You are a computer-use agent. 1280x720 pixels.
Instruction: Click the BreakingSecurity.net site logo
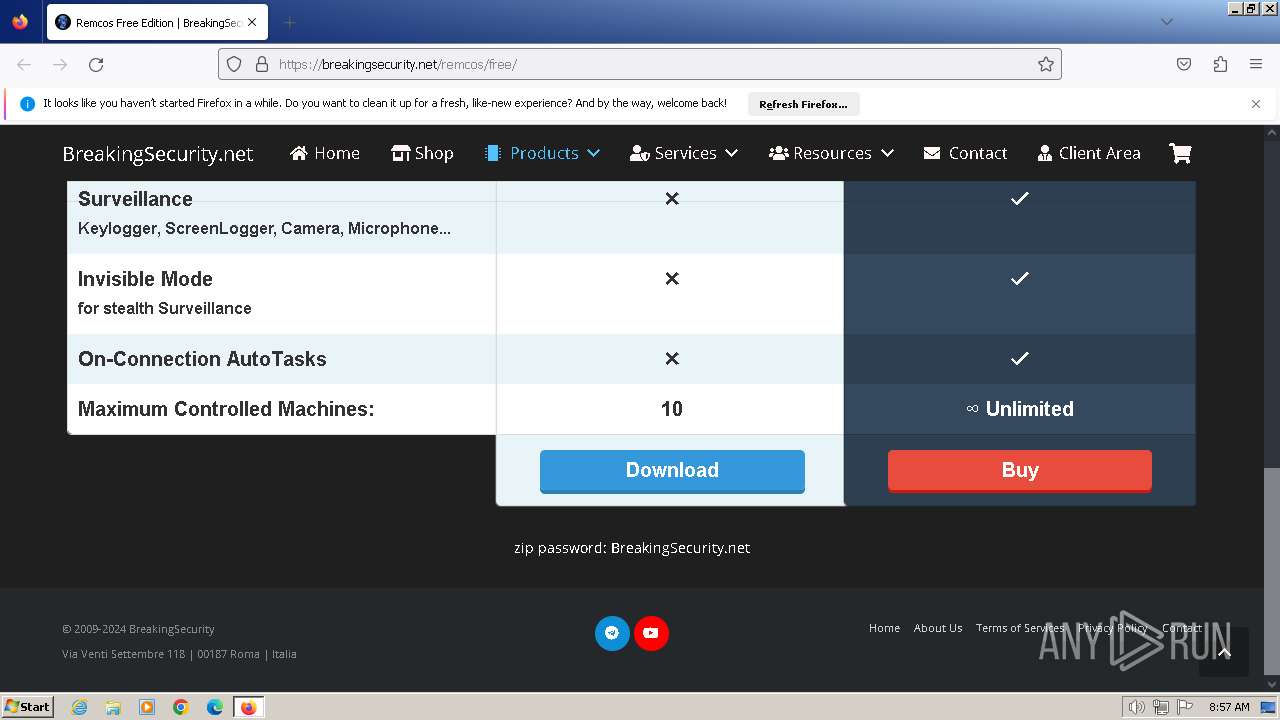(158, 154)
